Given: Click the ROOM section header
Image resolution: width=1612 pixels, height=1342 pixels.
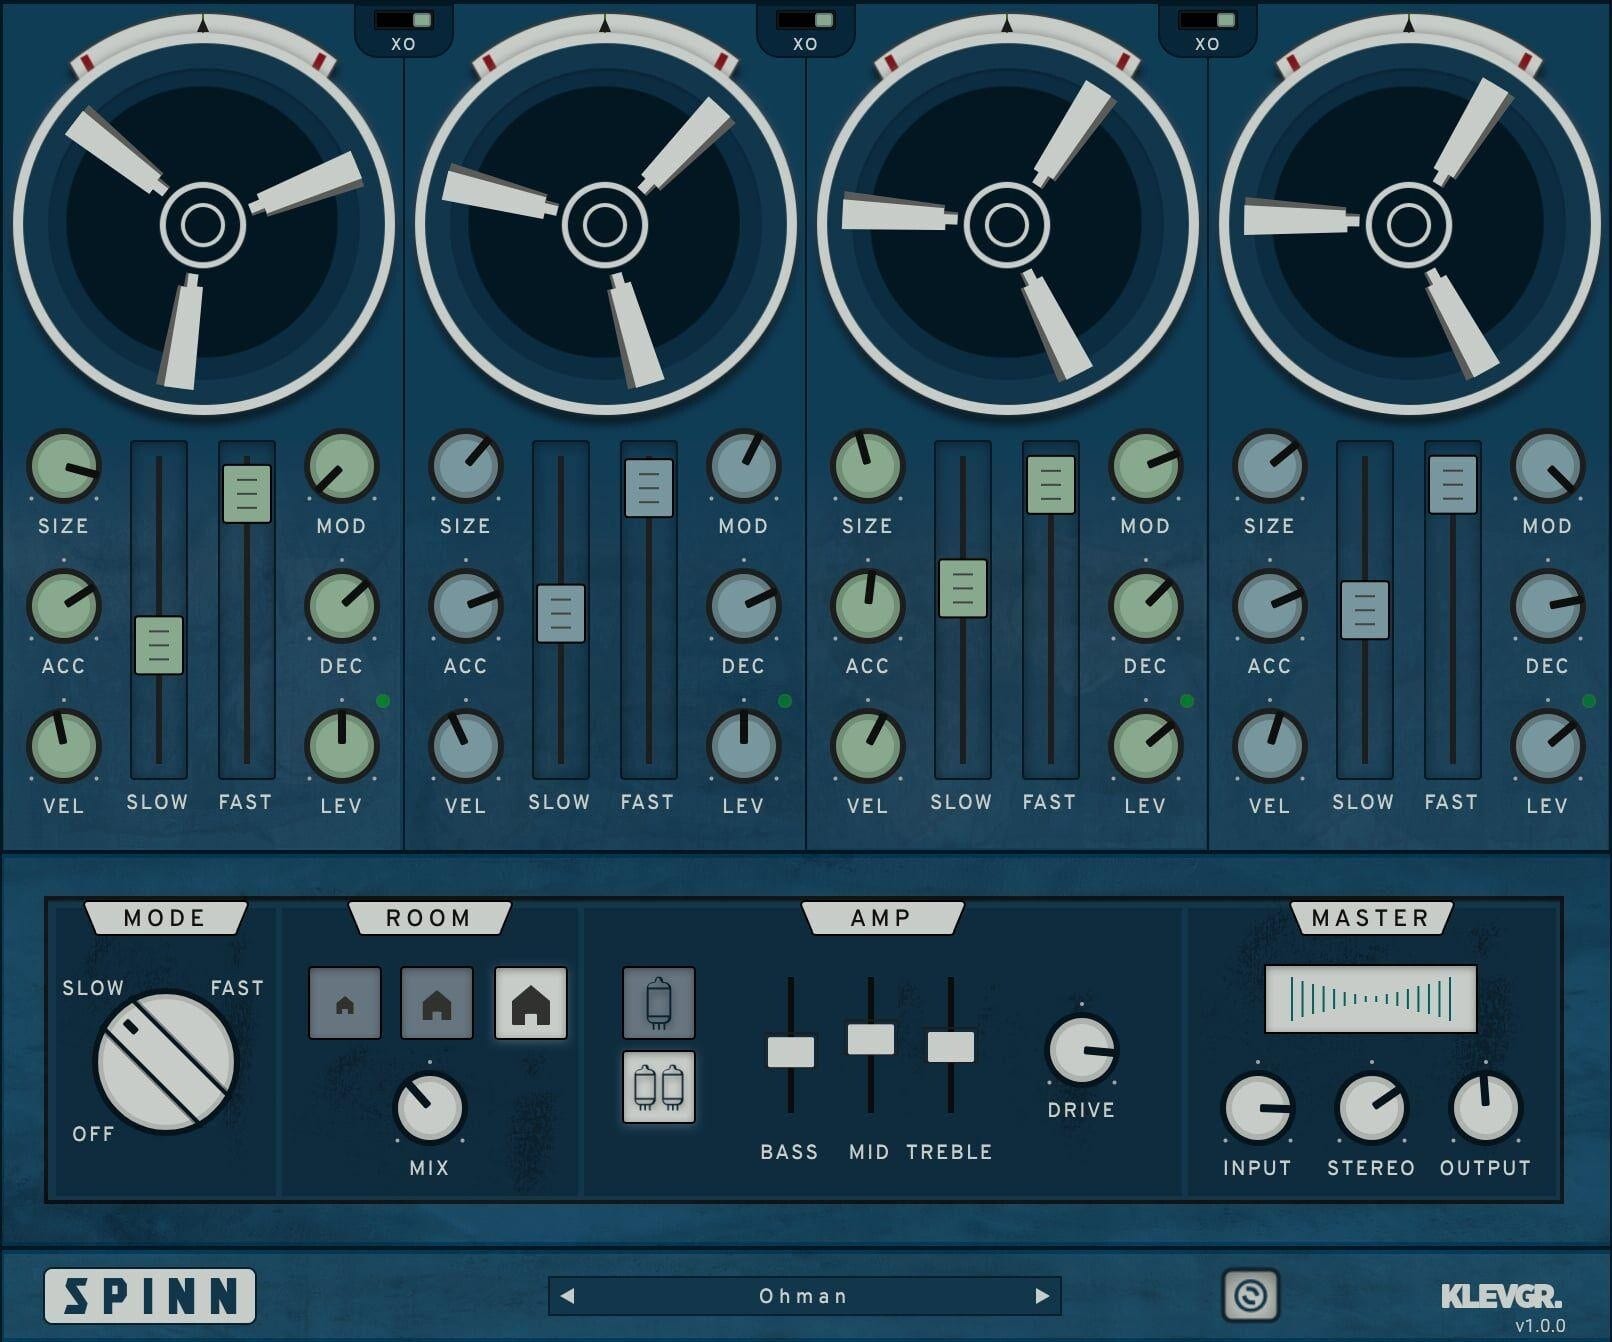Looking at the screenshot, I should point(428,917).
